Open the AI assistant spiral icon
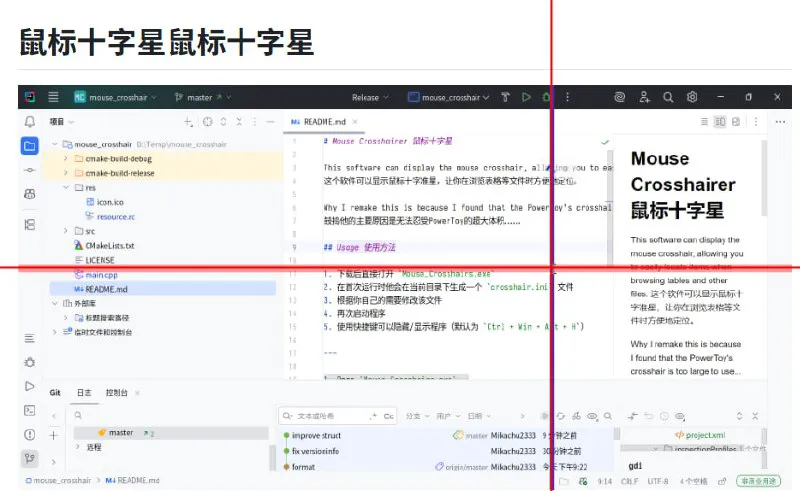This screenshot has height=491, width=800. pos(619,97)
